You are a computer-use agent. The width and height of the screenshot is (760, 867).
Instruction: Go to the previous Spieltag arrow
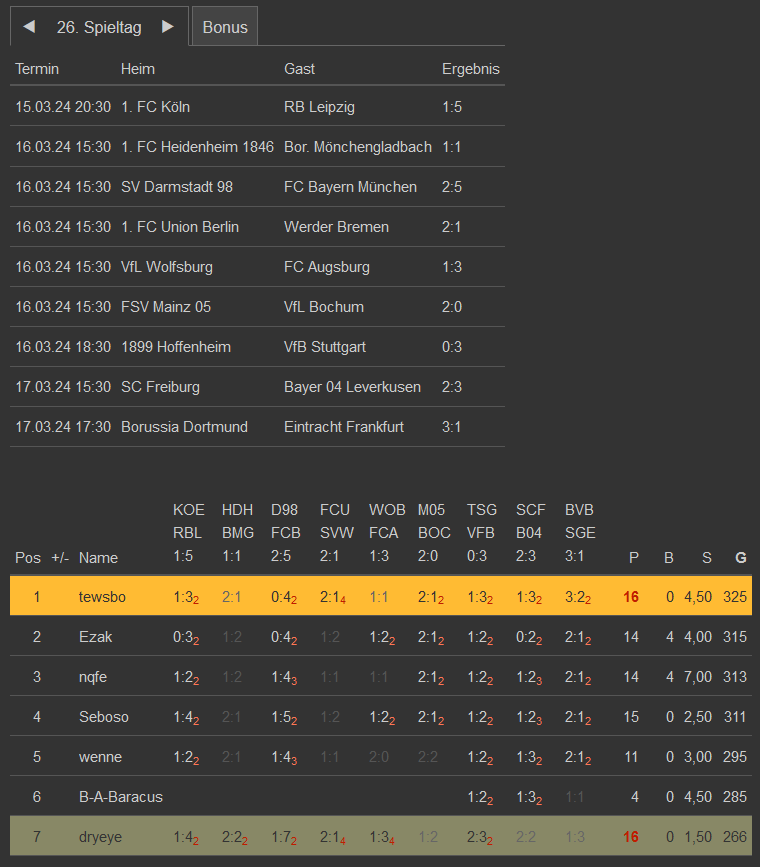pyautogui.click(x=29, y=27)
